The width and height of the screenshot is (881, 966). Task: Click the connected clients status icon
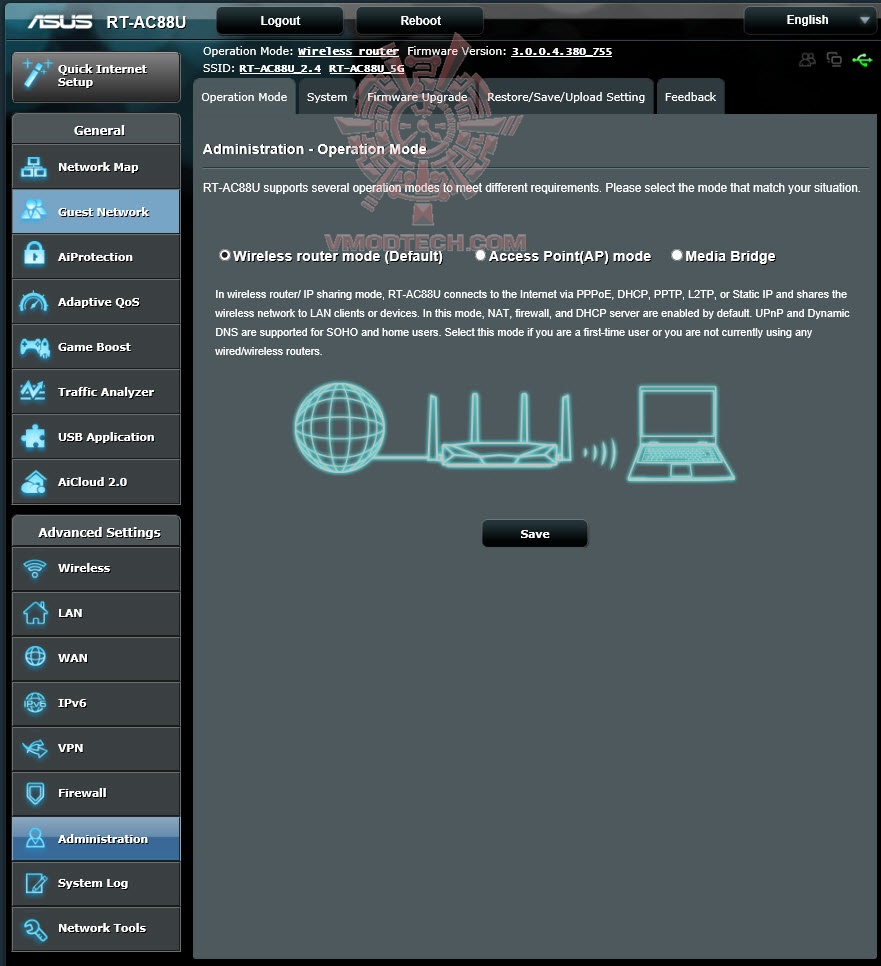pos(834,59)
